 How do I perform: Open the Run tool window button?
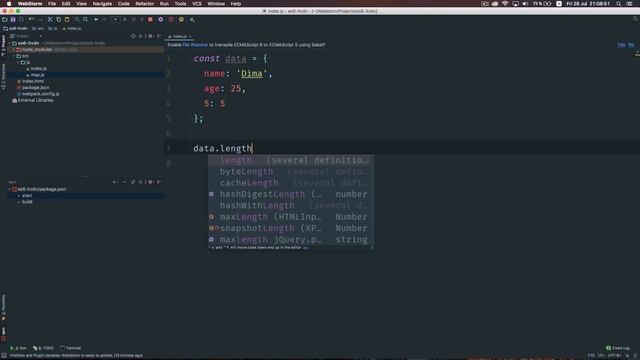point(19,348)
